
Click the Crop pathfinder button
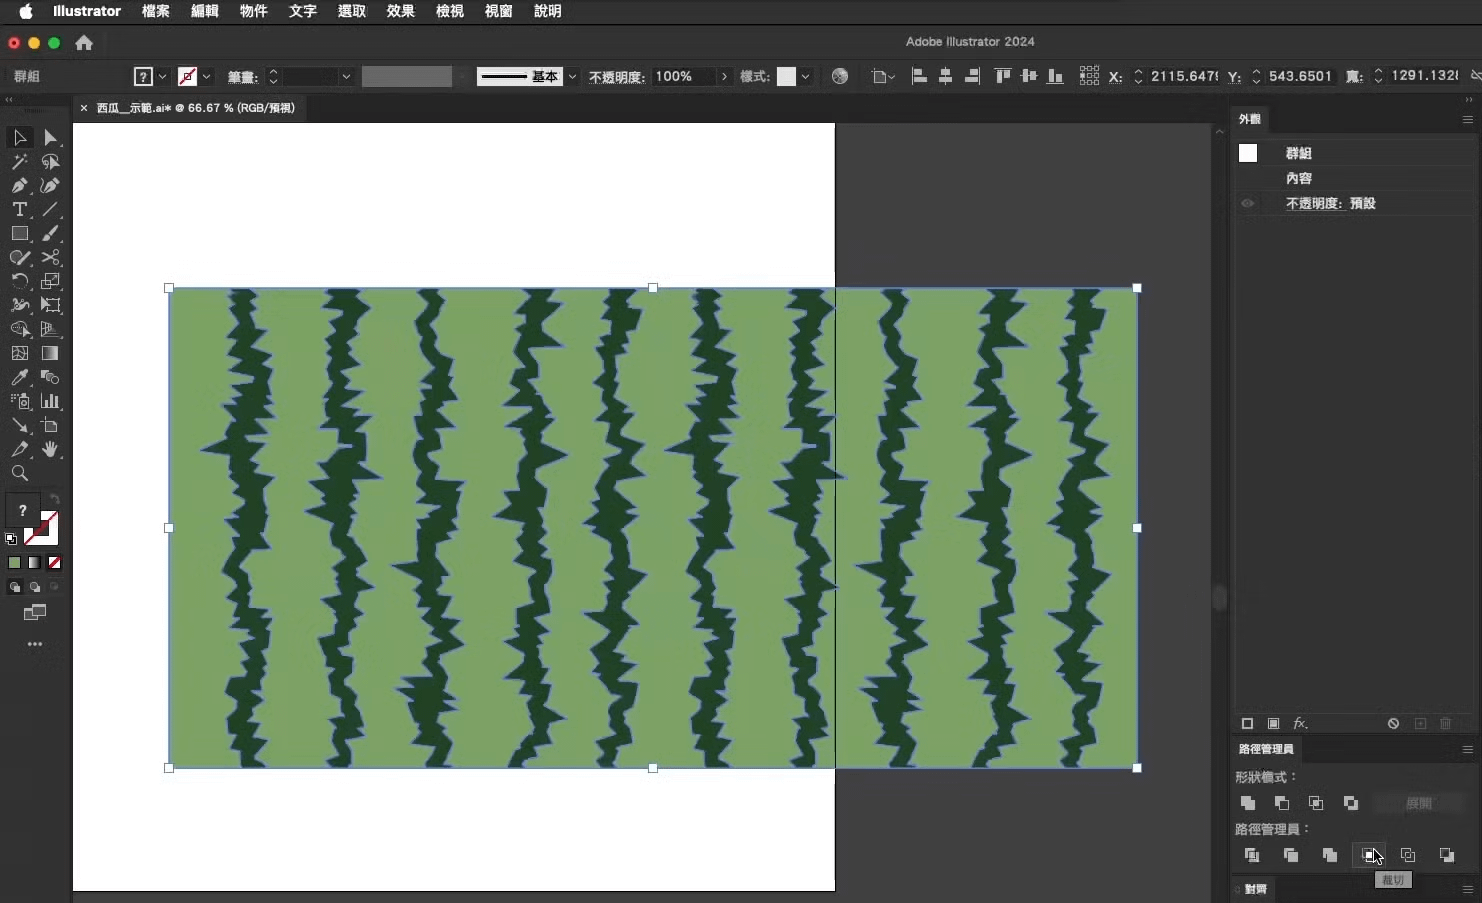tap(1369, 855)
